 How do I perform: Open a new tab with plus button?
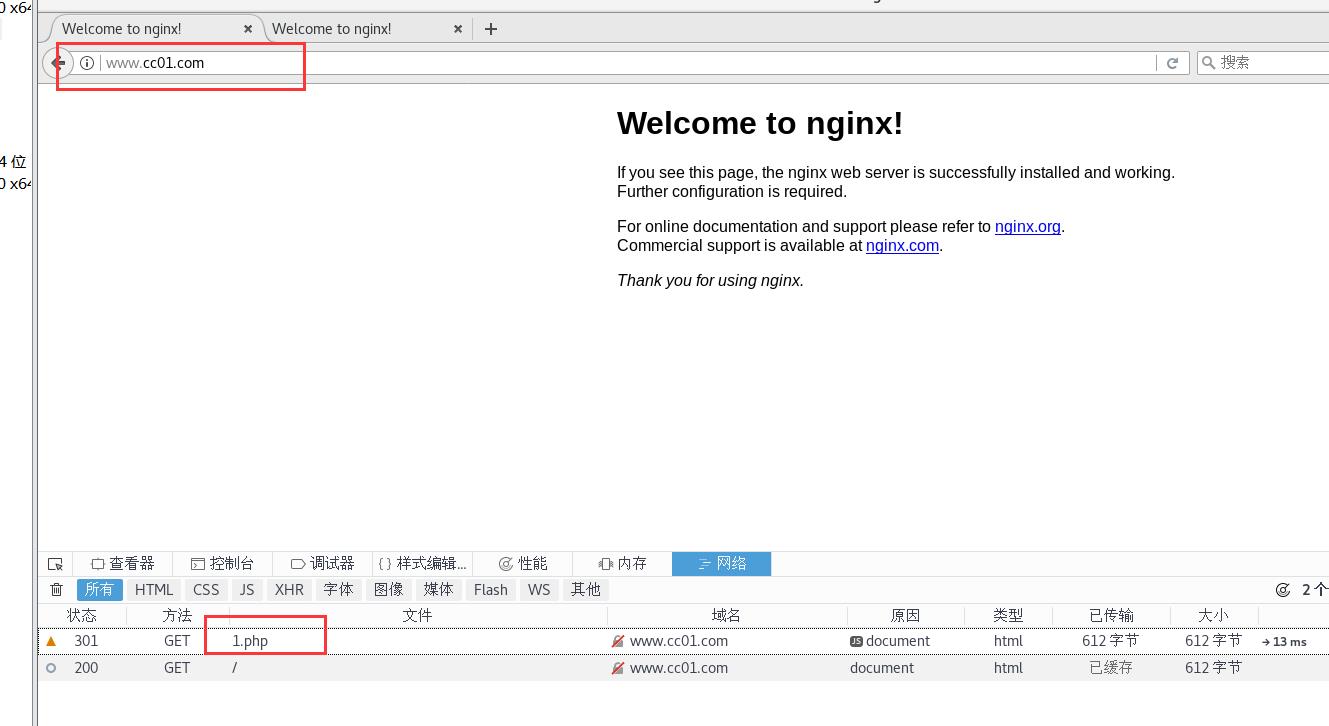[490, 29]
